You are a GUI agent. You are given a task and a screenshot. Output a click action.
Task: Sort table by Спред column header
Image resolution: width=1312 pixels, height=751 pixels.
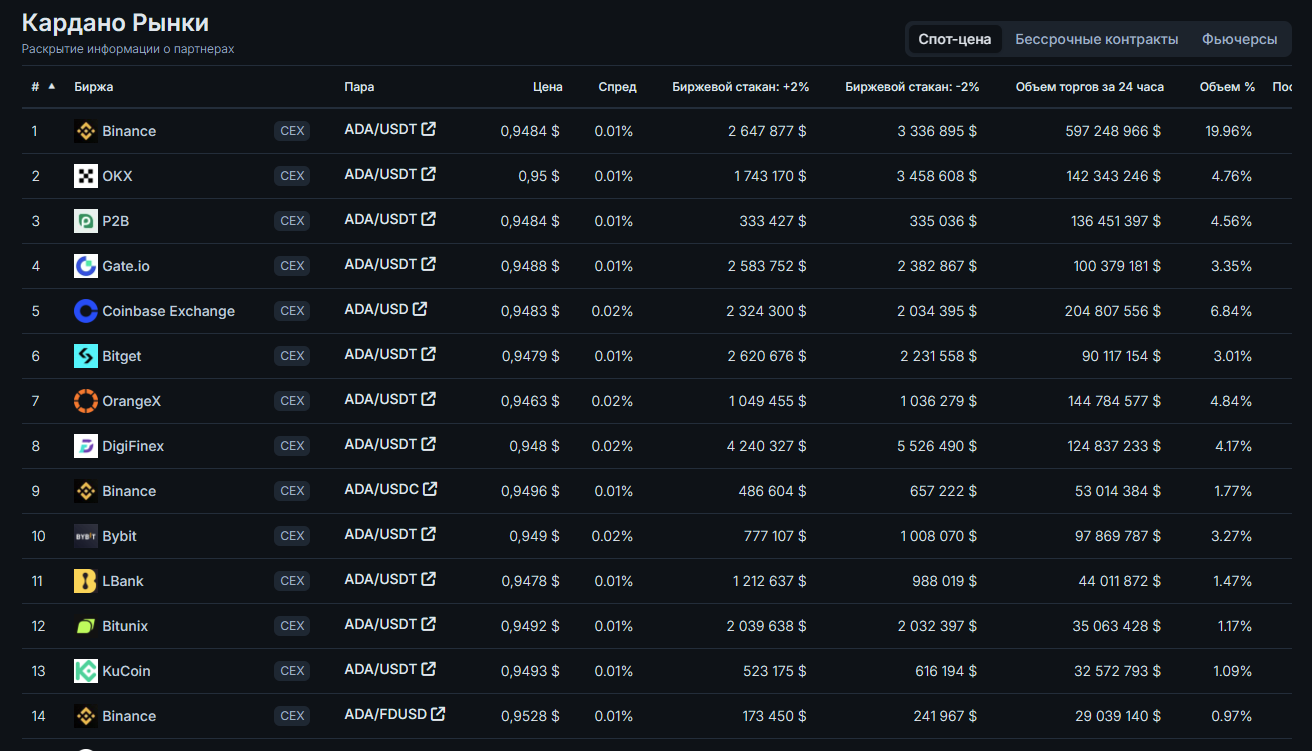point(617,87)
